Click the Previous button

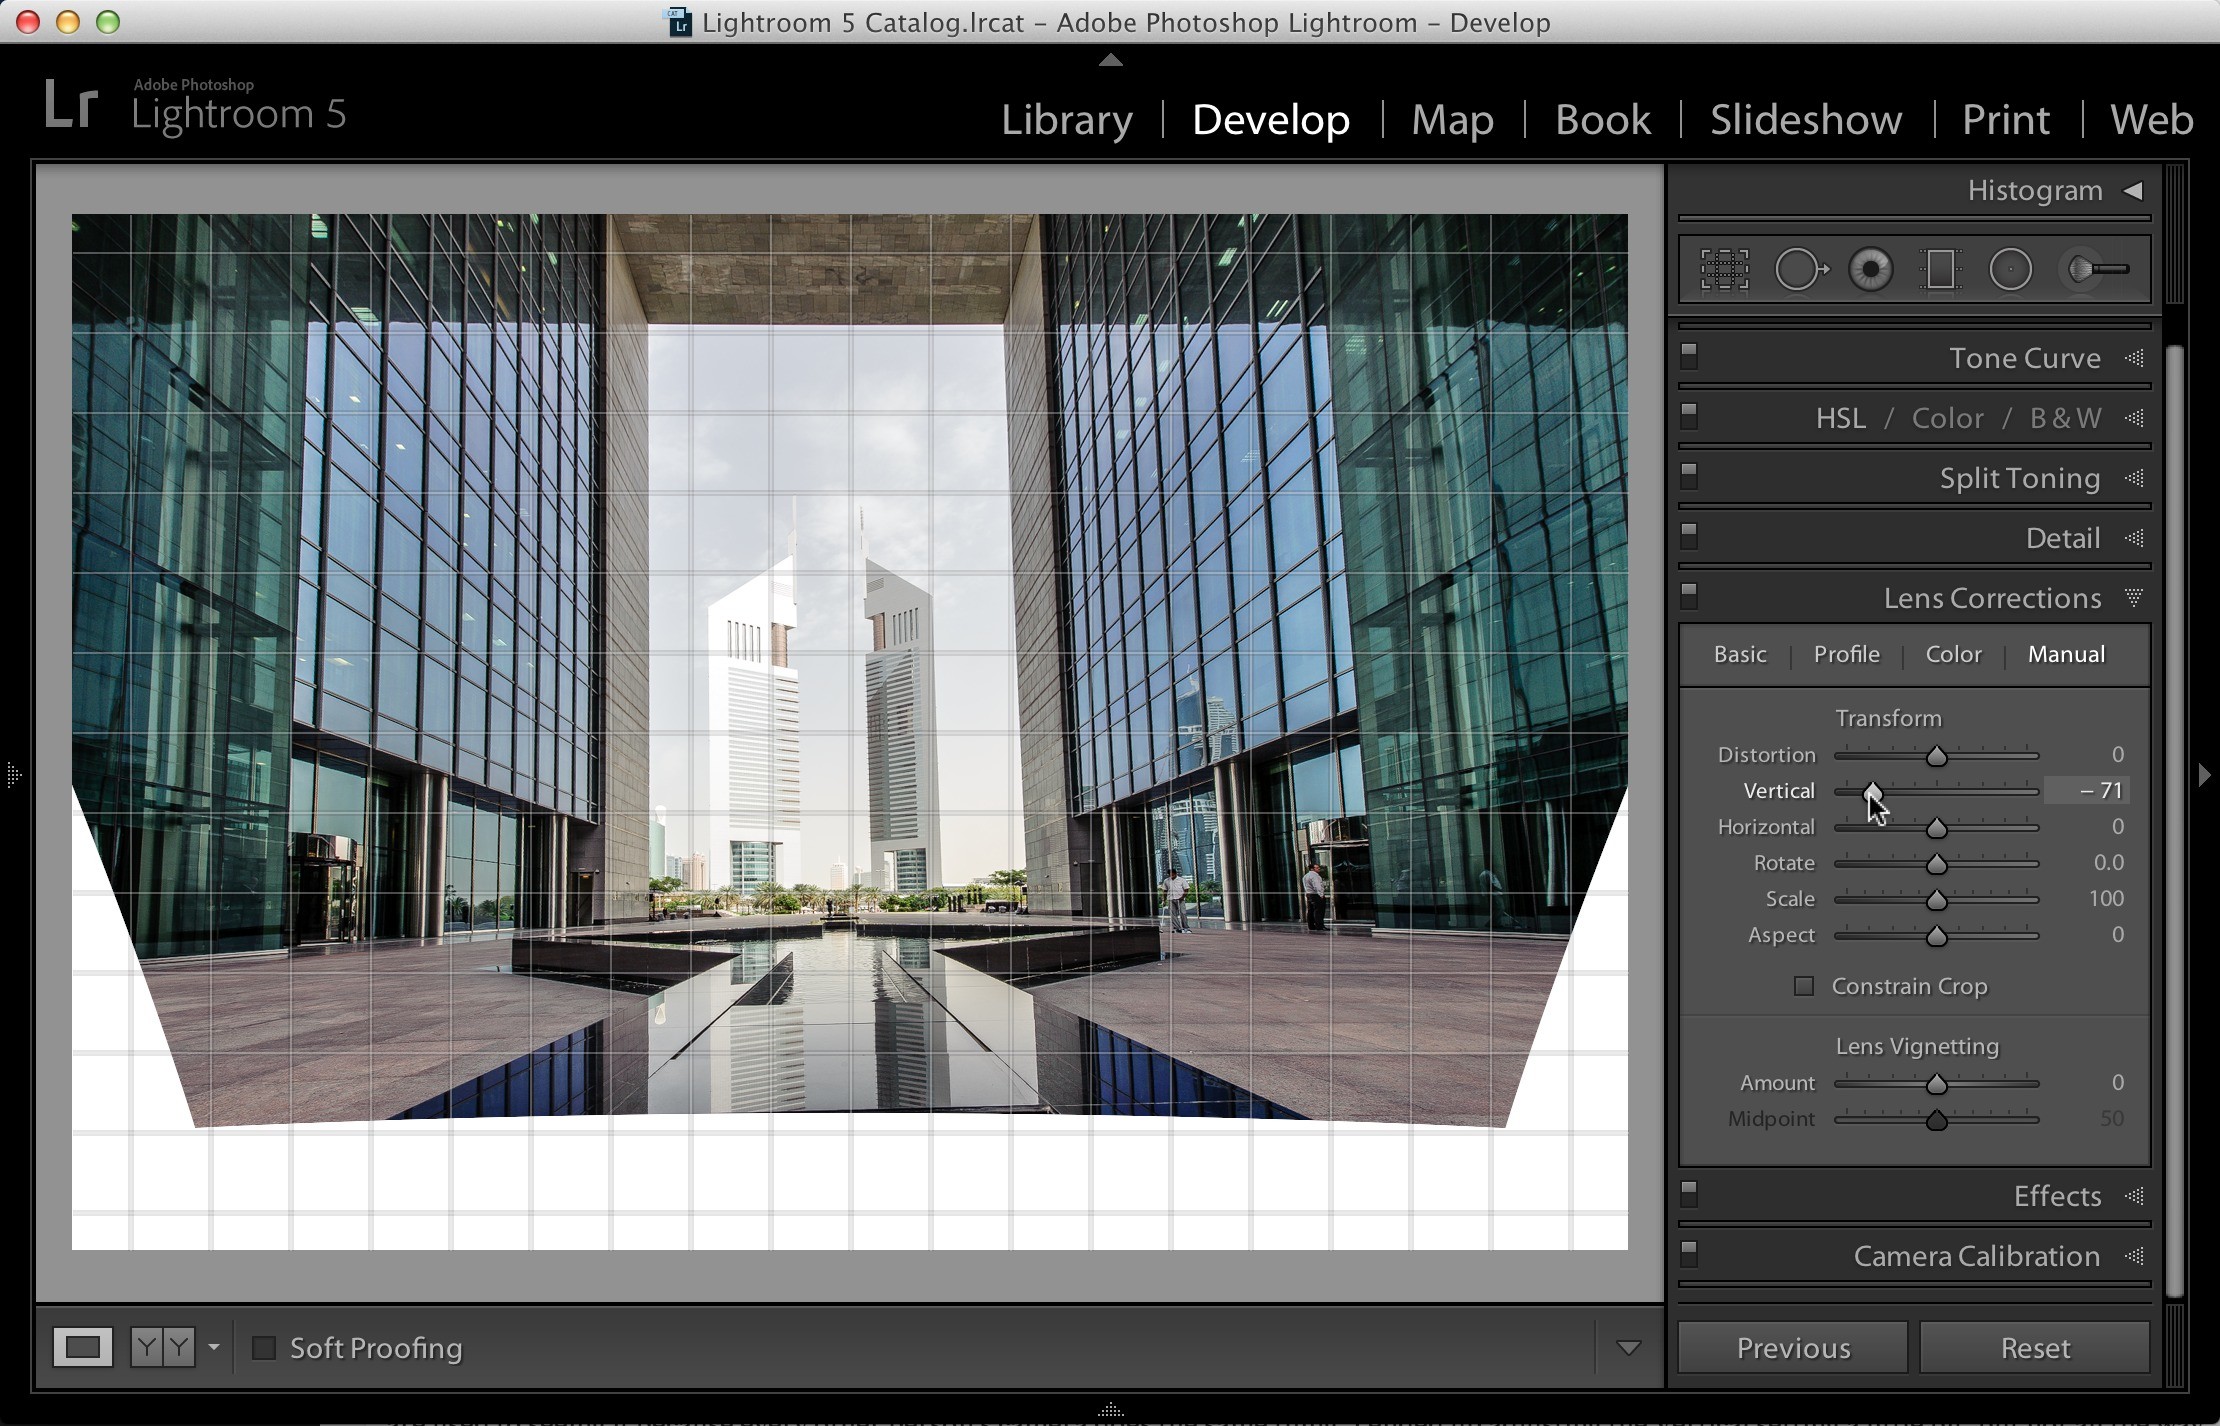tap(1793, 1348)
